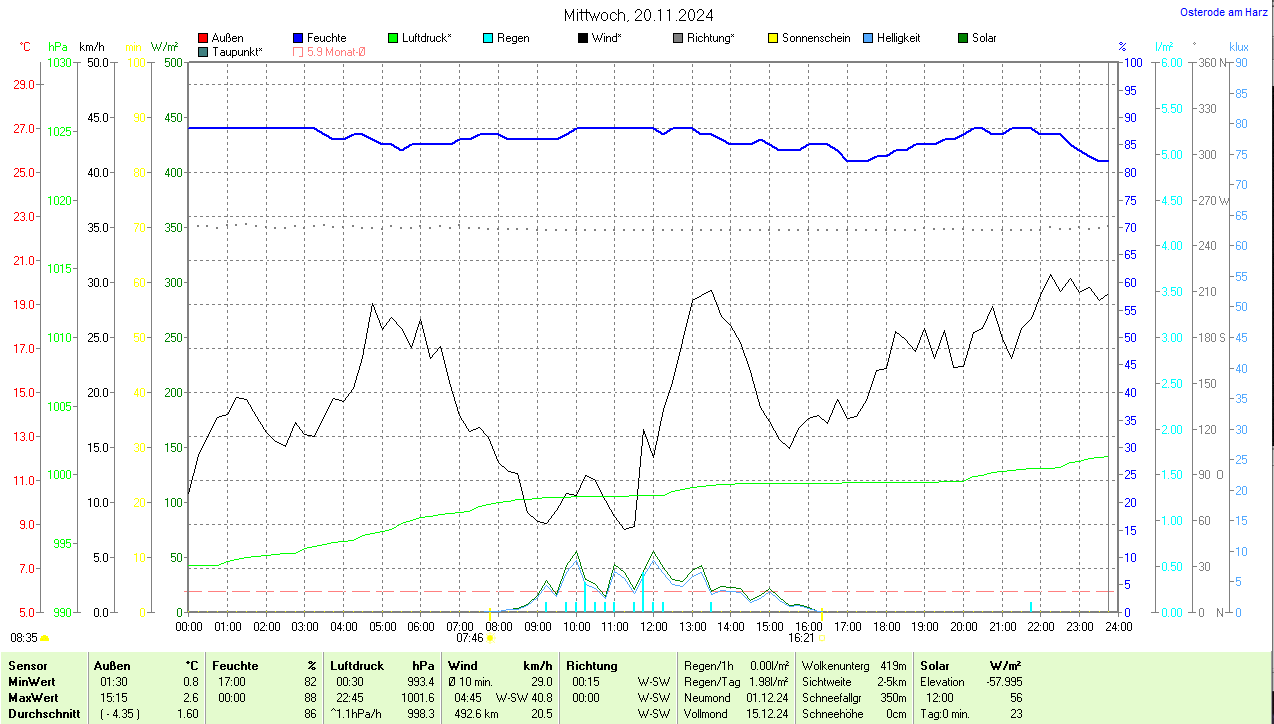Click the black Wind legend square
Viewport: 1274px width, 724px height.
pos(583,38)
